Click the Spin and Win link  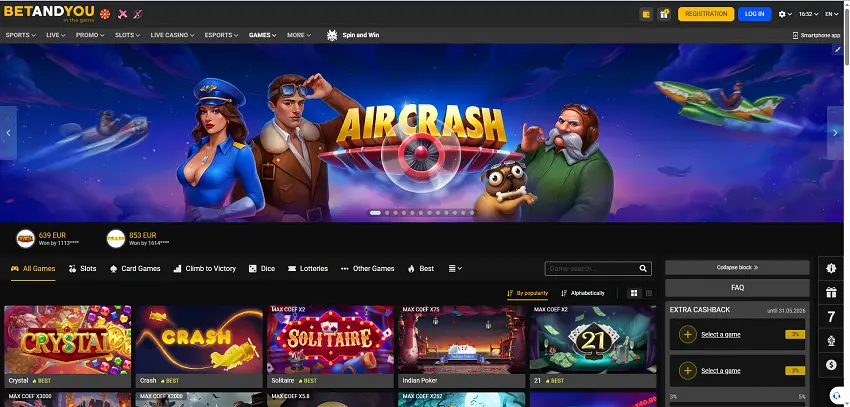click(x=361, y=35)
